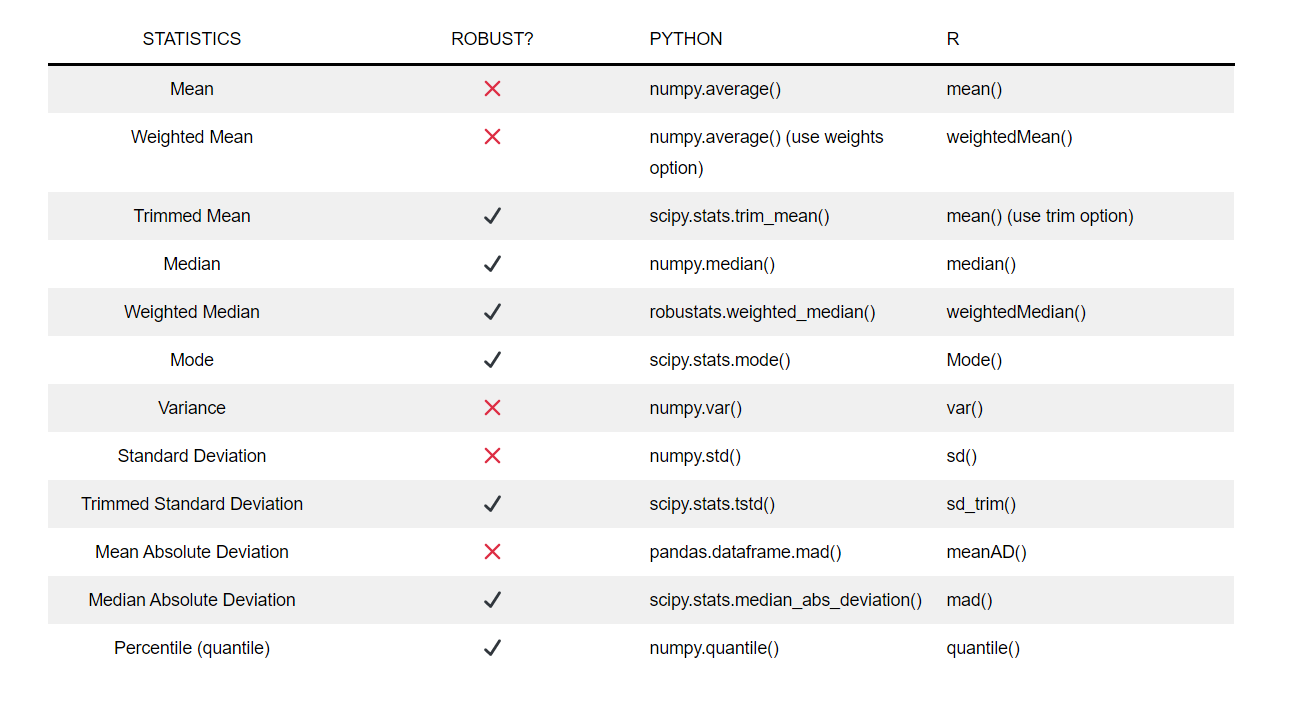This screenshot has height=703, width=1298.
Task: Click the checkmark next to Mode
Action: [x=492, y=359]
